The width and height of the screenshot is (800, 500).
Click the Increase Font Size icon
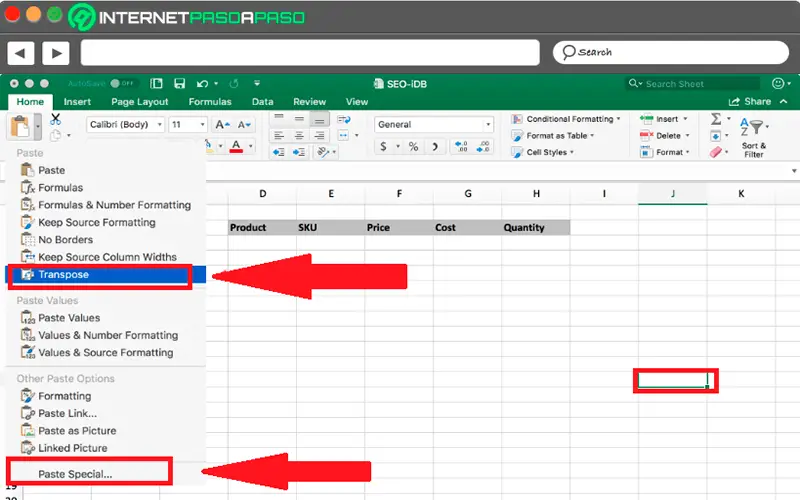[222, 124]
